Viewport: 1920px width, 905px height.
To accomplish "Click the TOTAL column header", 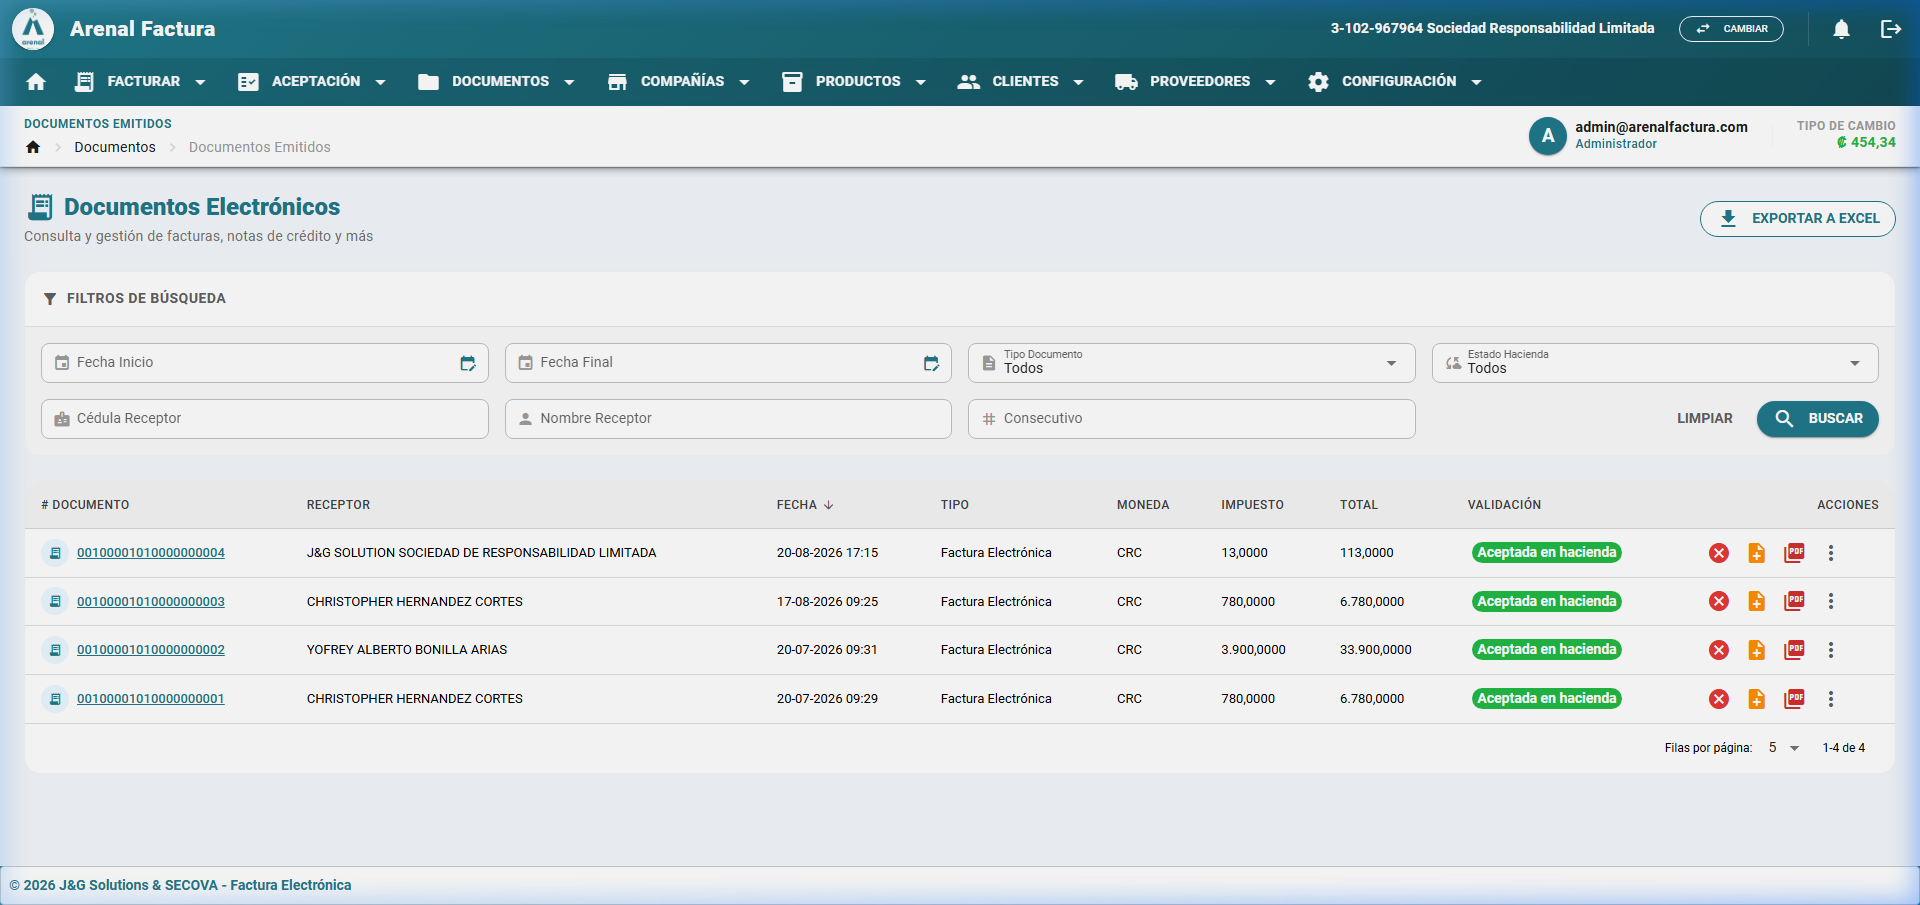I will pos(1358,505).
